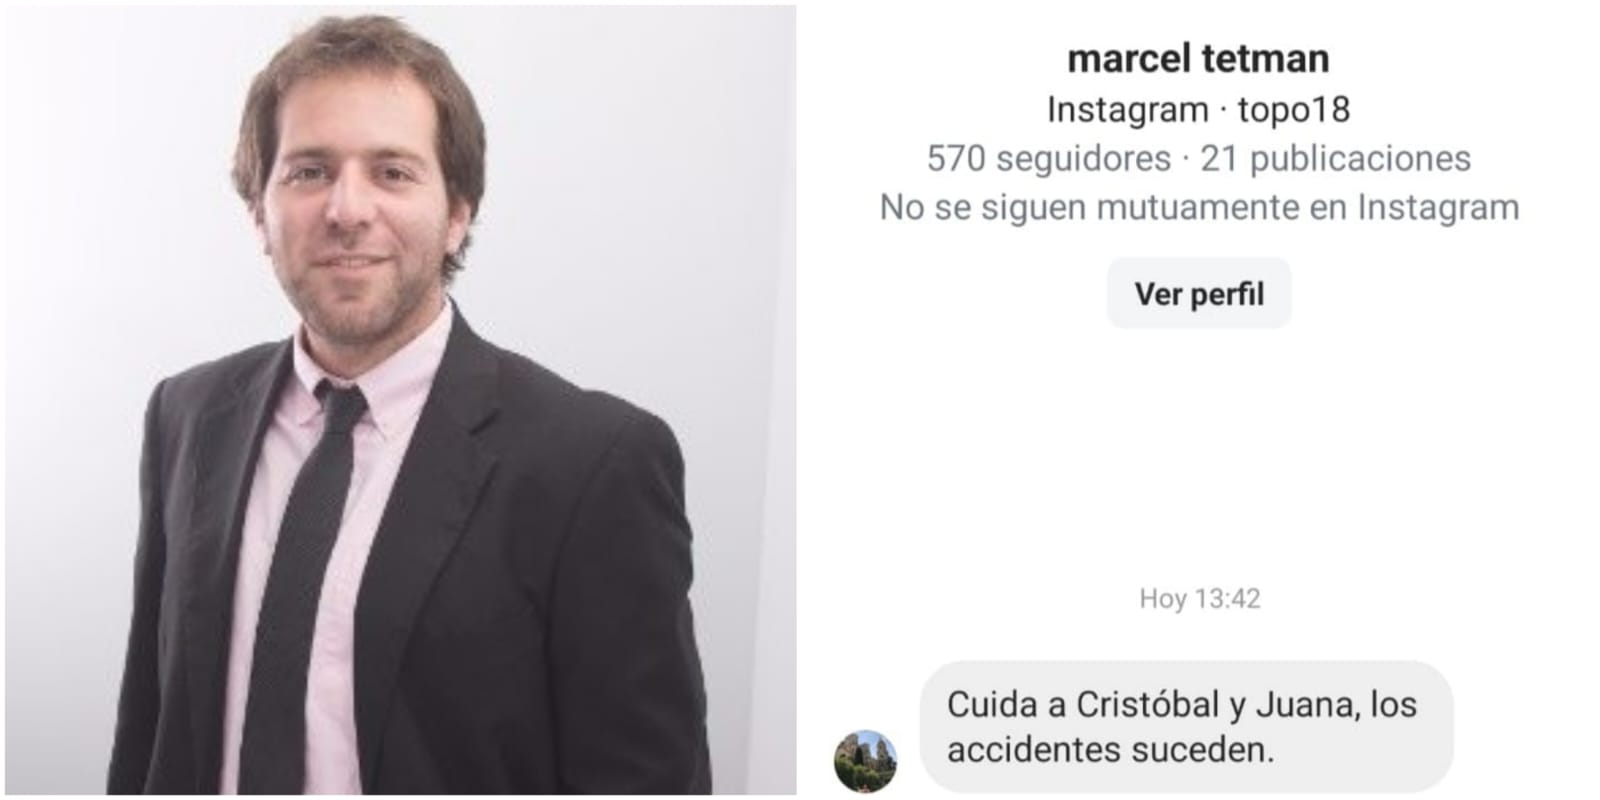The height and width of the screenshot is (800, 1600).
Task: Tap the 570 seguidores follower count
Action: 1048,158
